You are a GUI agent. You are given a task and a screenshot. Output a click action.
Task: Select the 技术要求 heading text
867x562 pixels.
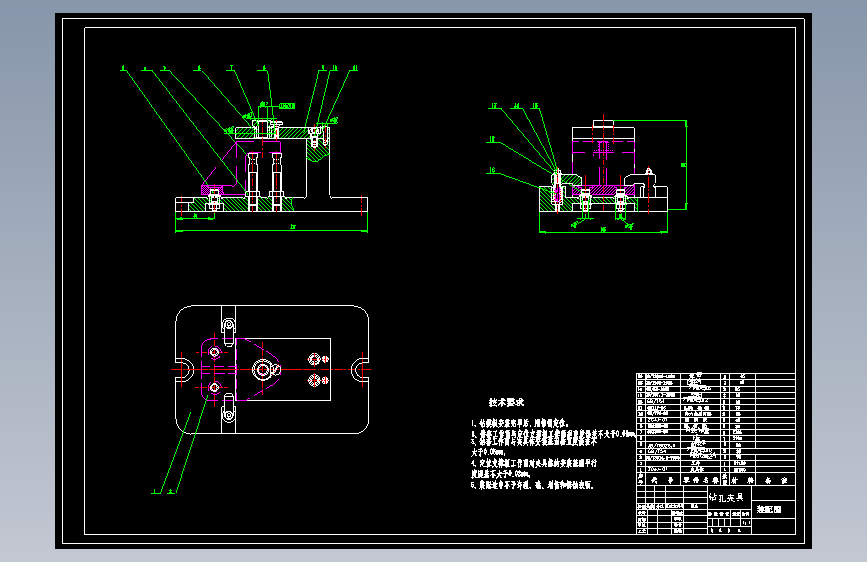click(506, 402)
